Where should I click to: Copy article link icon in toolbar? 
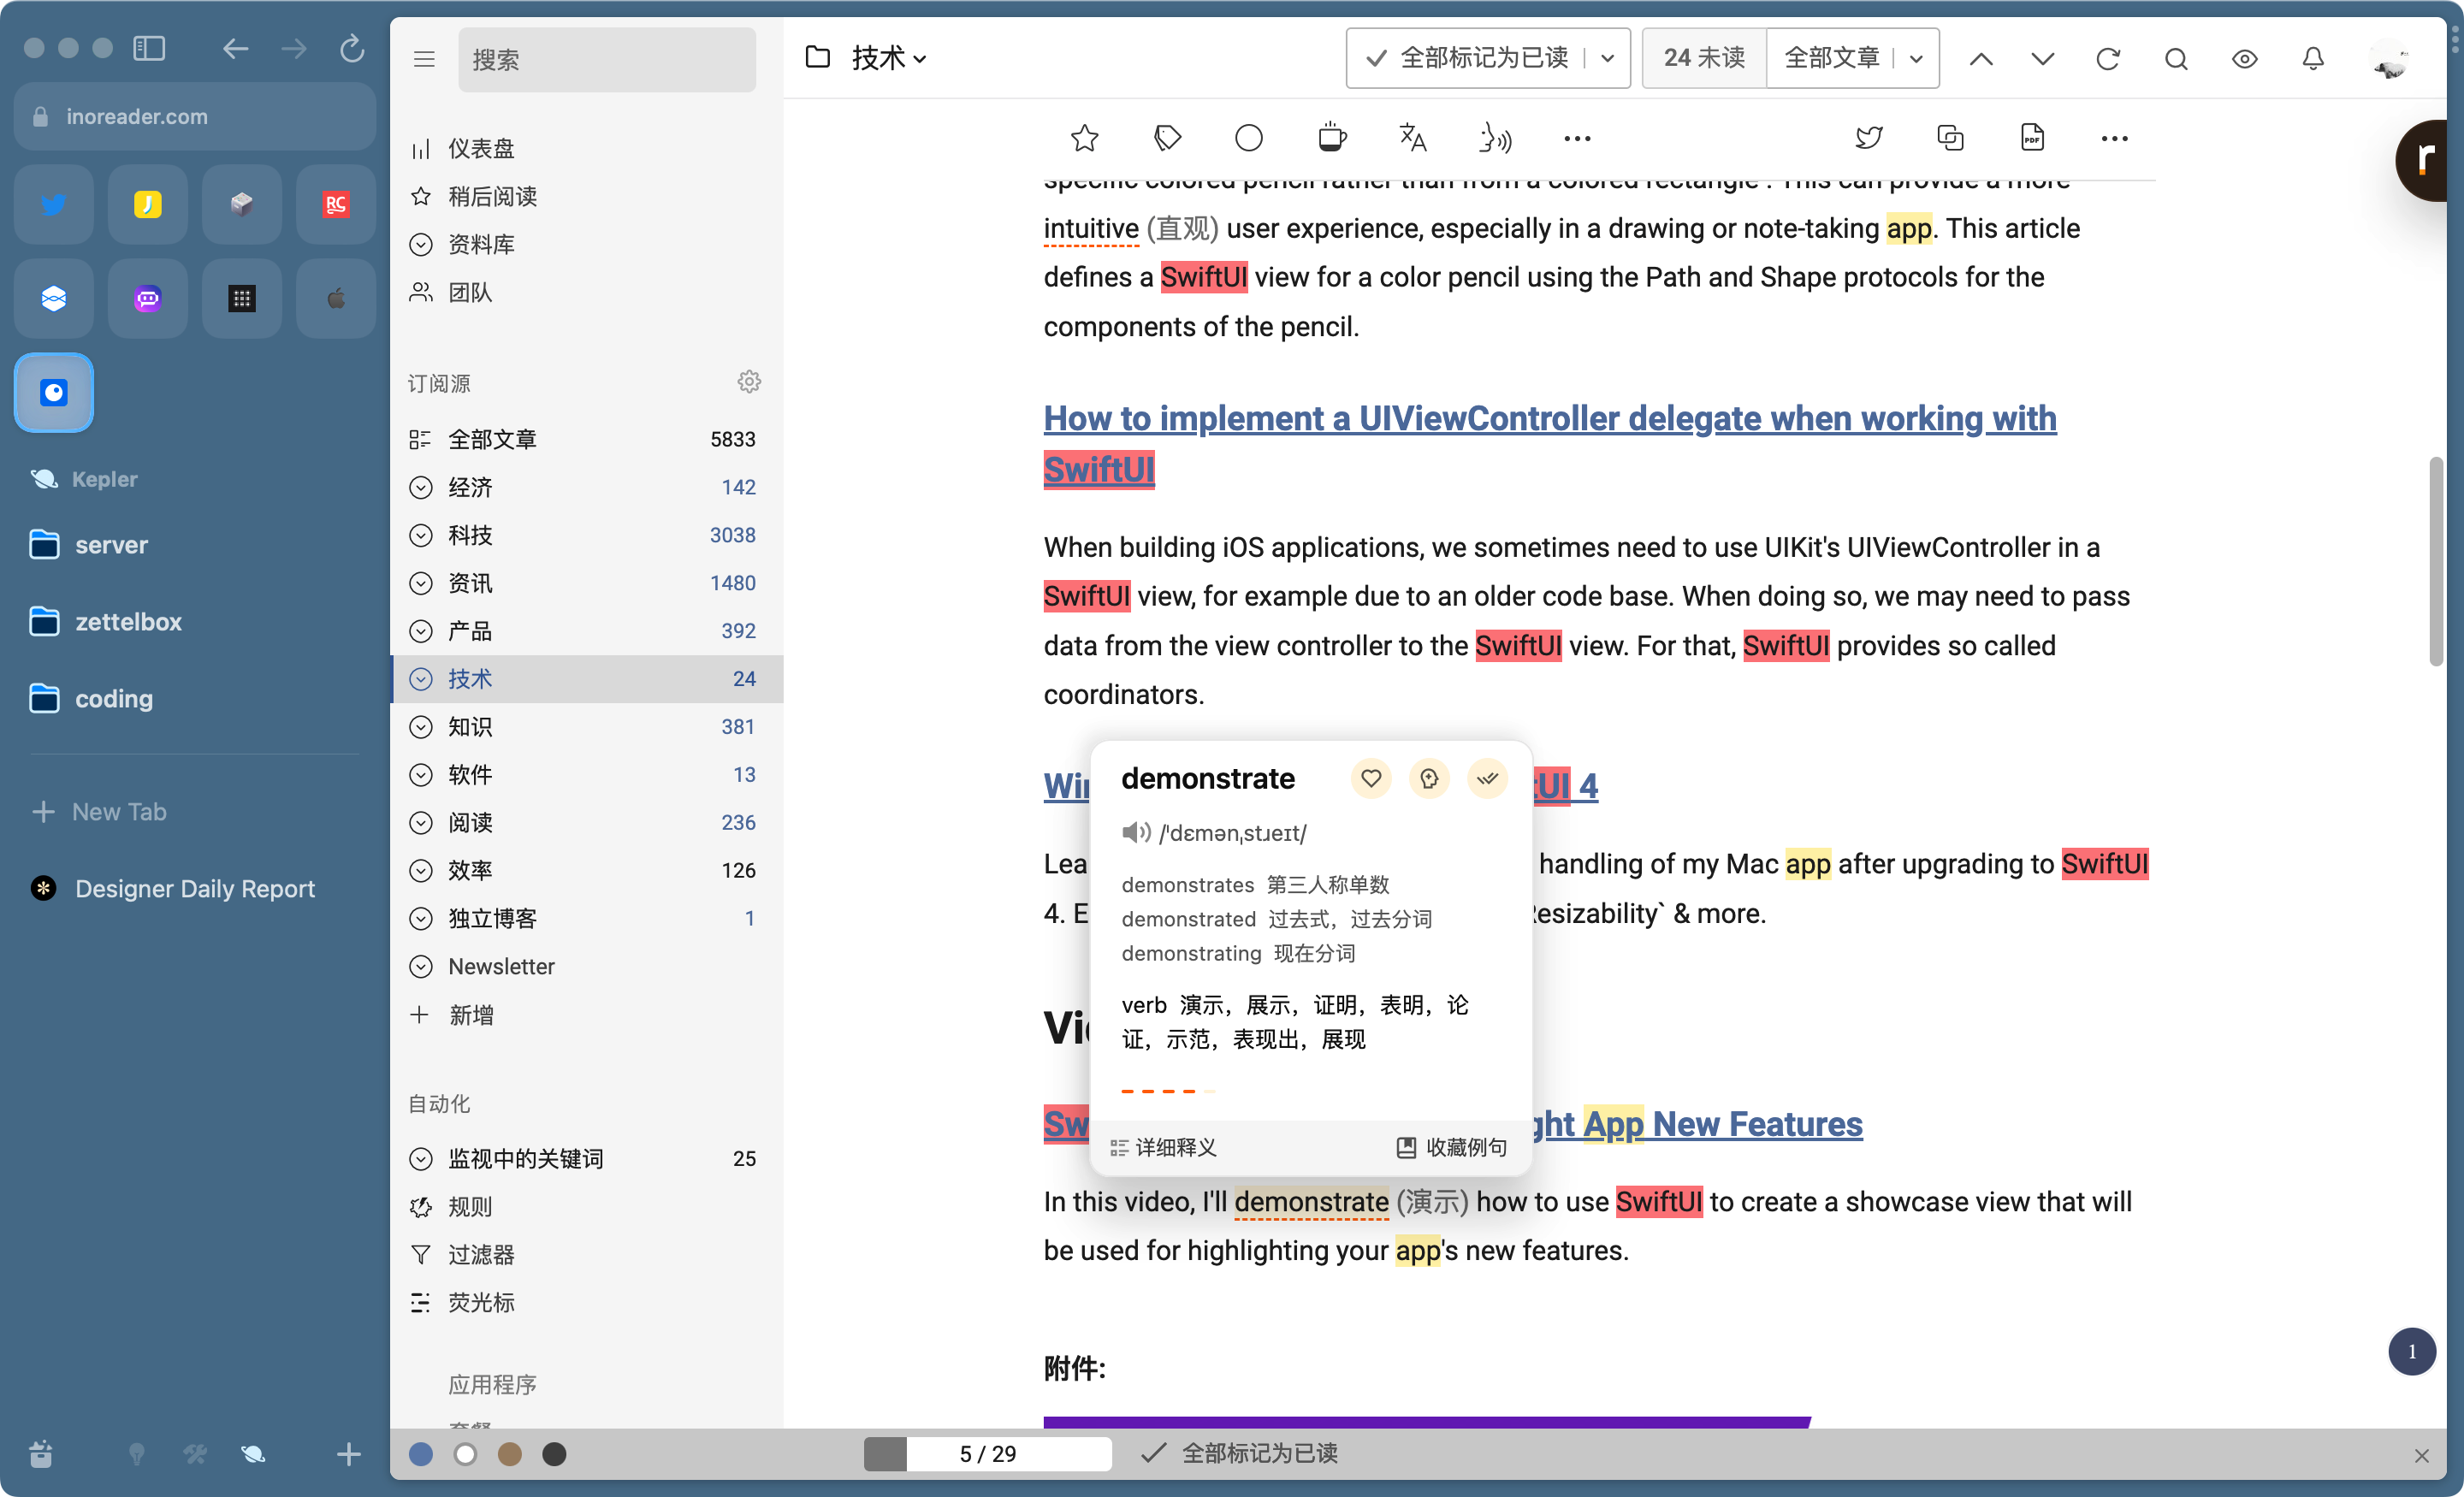pyautogui.click(x=1951, y=138)
